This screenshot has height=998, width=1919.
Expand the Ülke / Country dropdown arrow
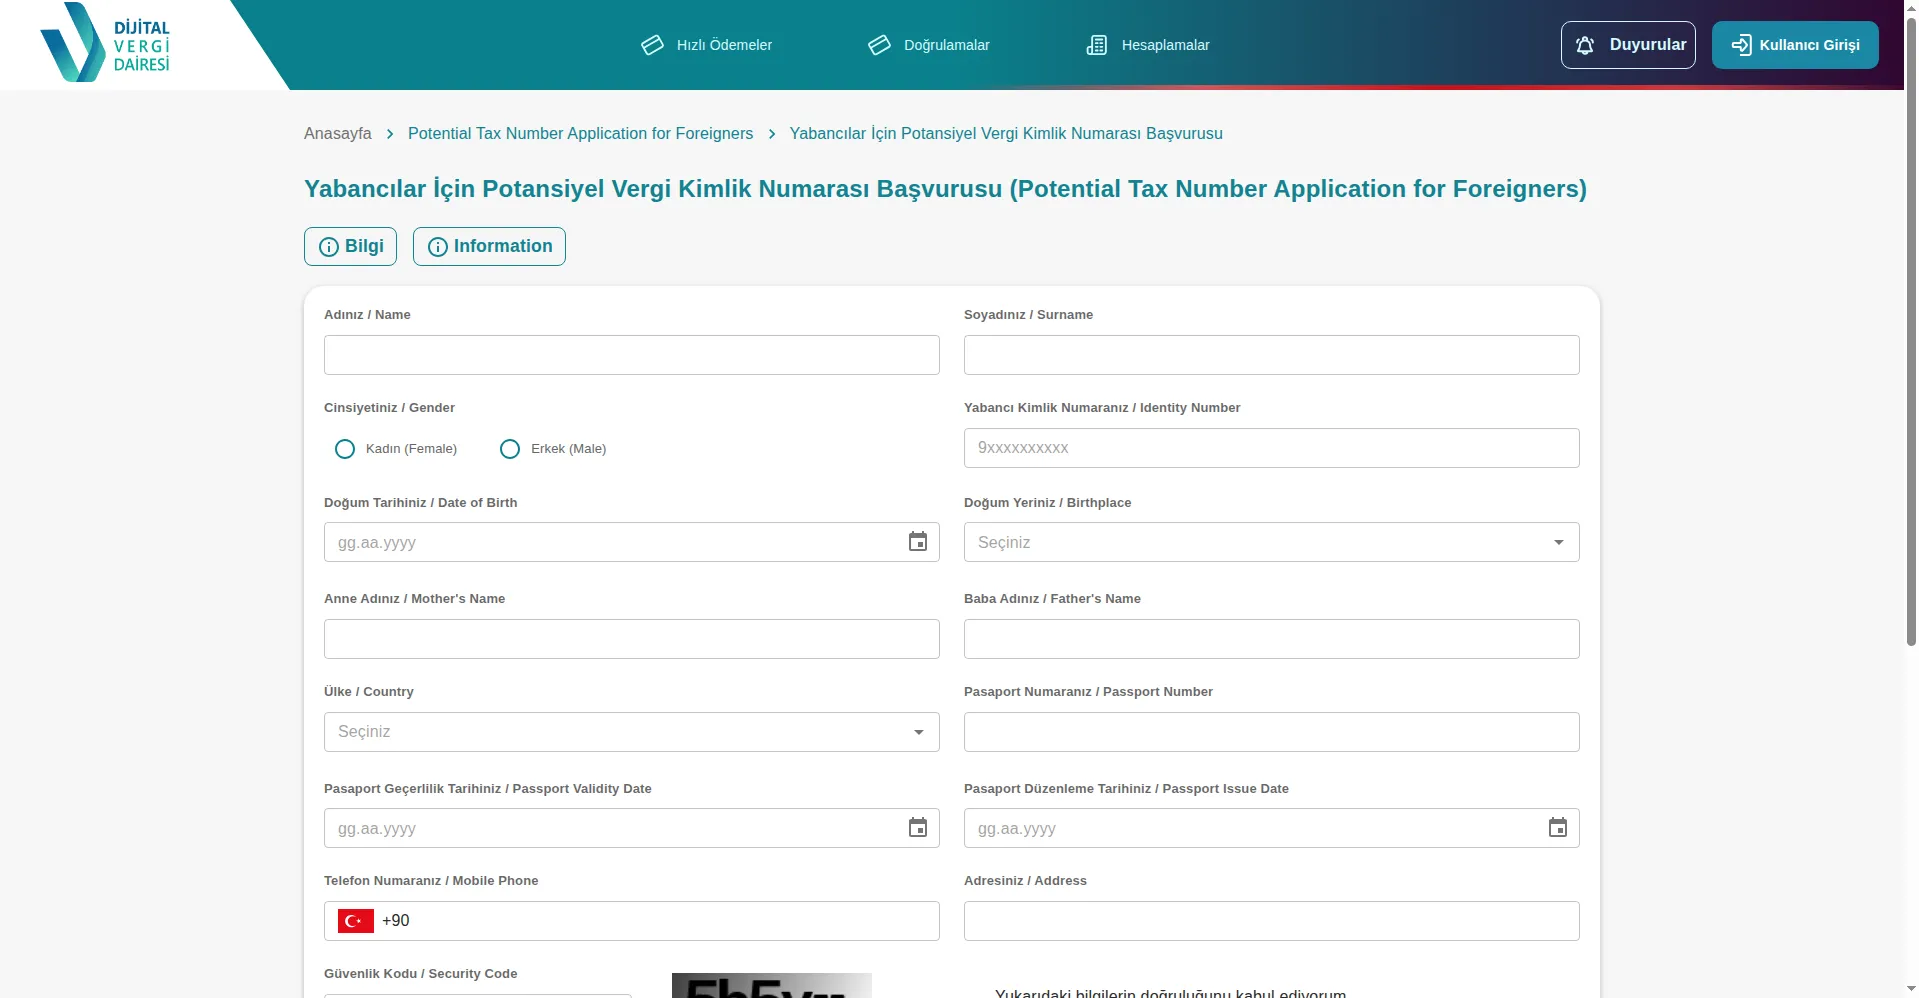(x=918, y=732)
